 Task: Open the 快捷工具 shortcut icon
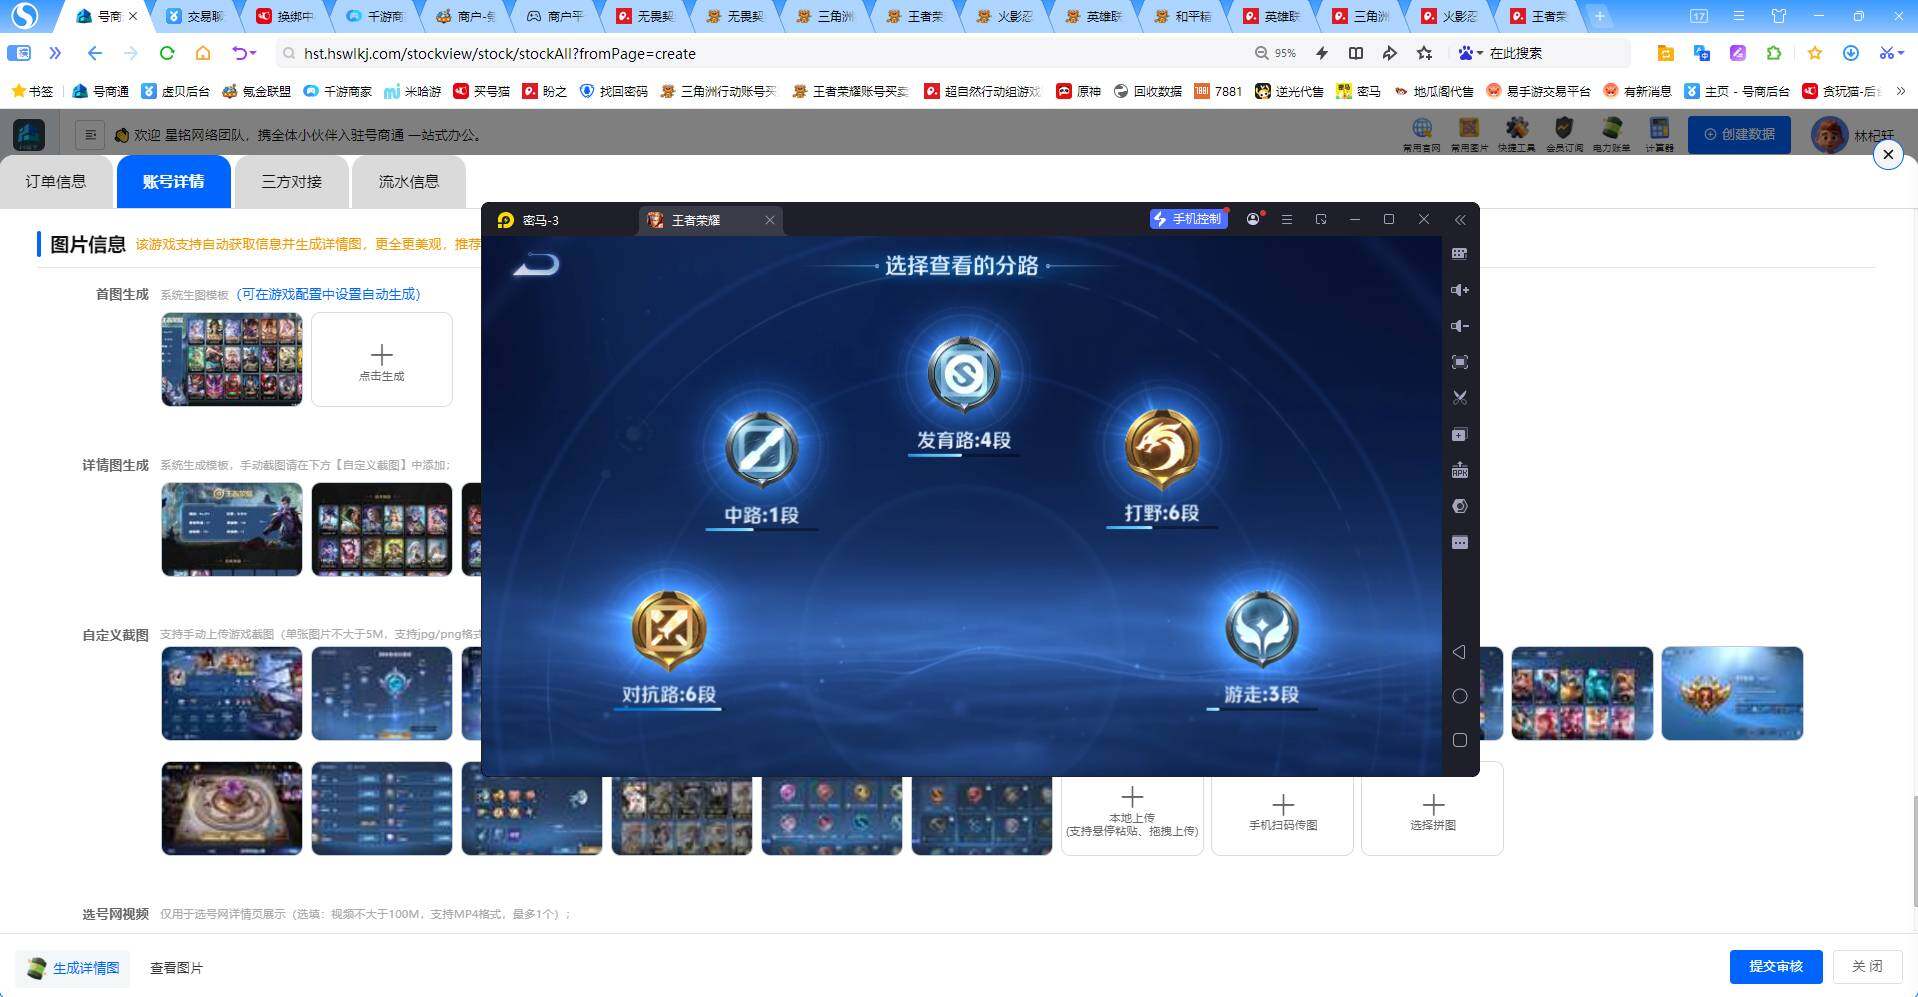point(1517,134)
